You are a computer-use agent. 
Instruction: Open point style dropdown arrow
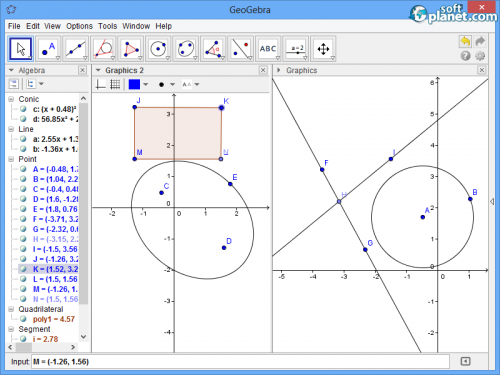click(172, 84)
